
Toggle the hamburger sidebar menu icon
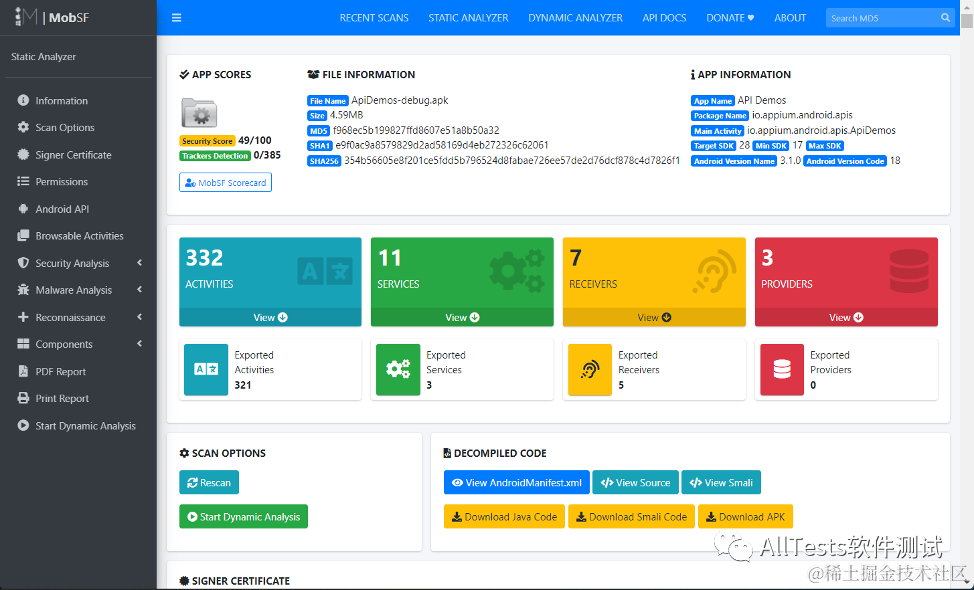coord(176,18)
